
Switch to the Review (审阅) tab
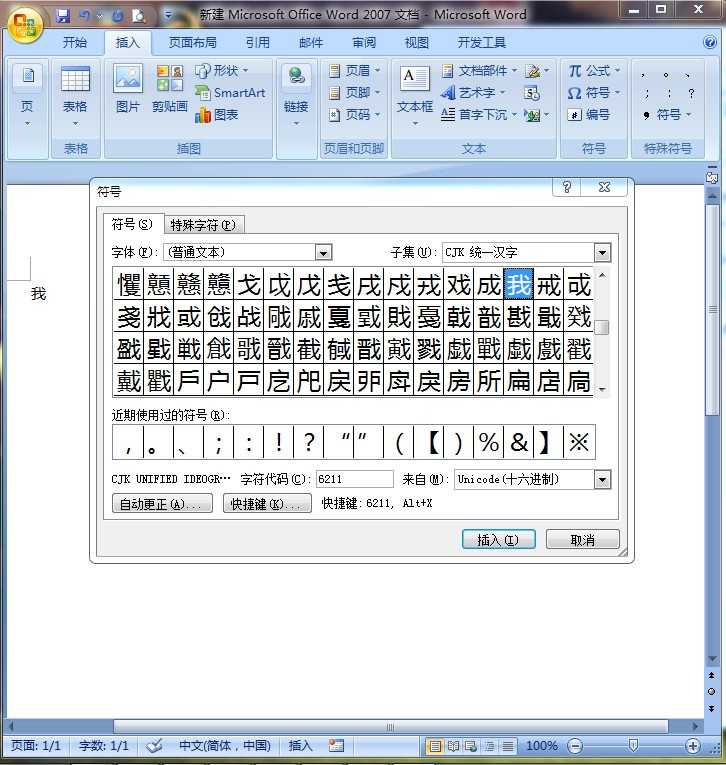point(364,42)
